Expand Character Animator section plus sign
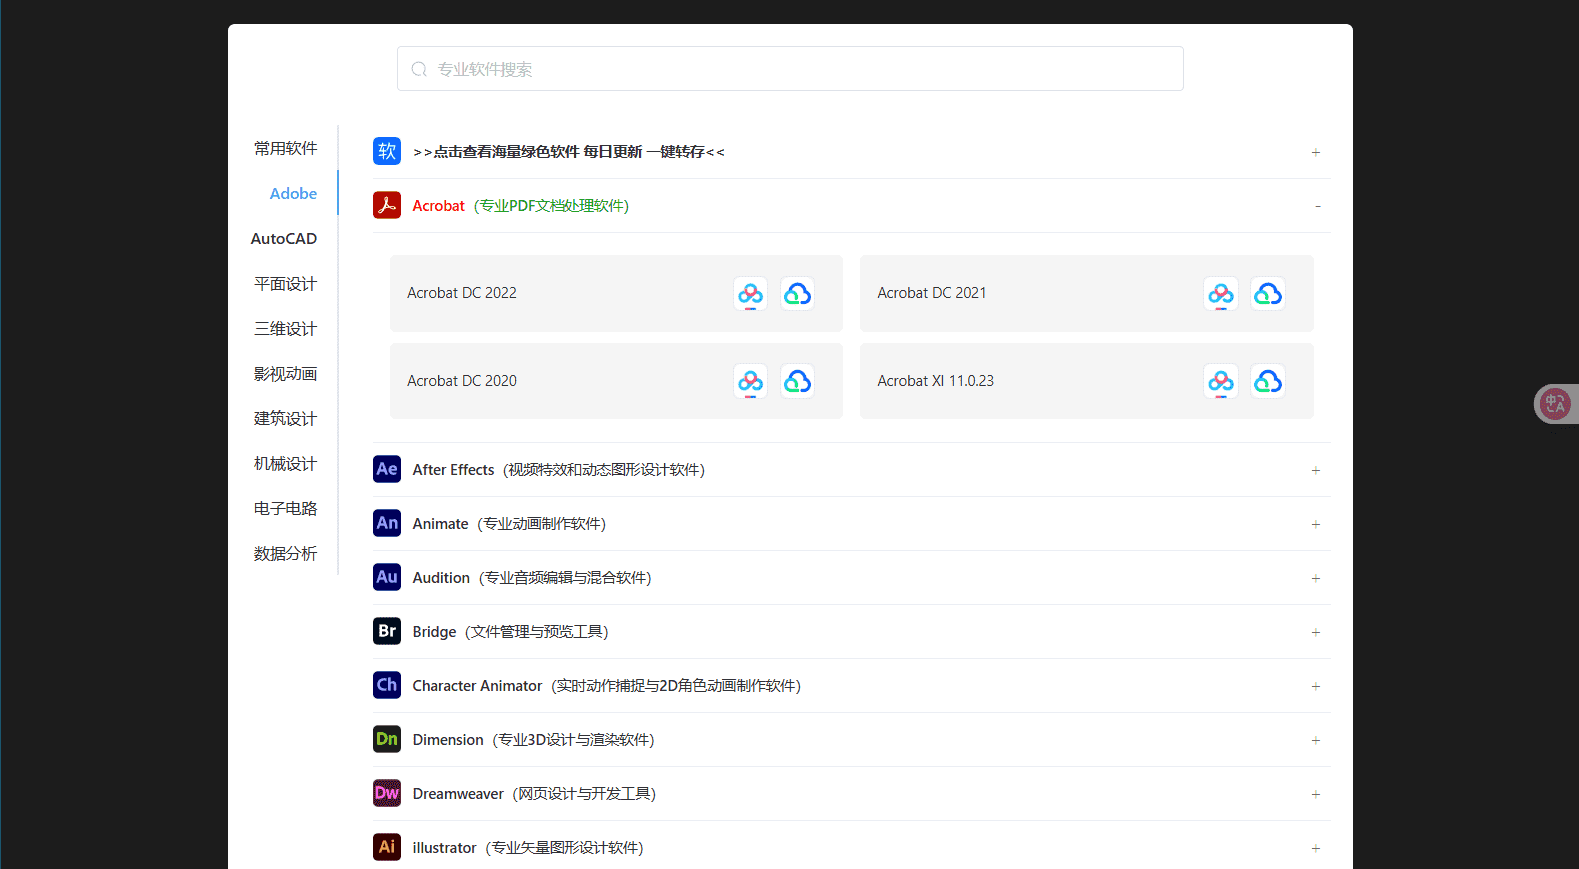Image resolution: width=1579 pixels, height=869 pixels. [1316, 686]
